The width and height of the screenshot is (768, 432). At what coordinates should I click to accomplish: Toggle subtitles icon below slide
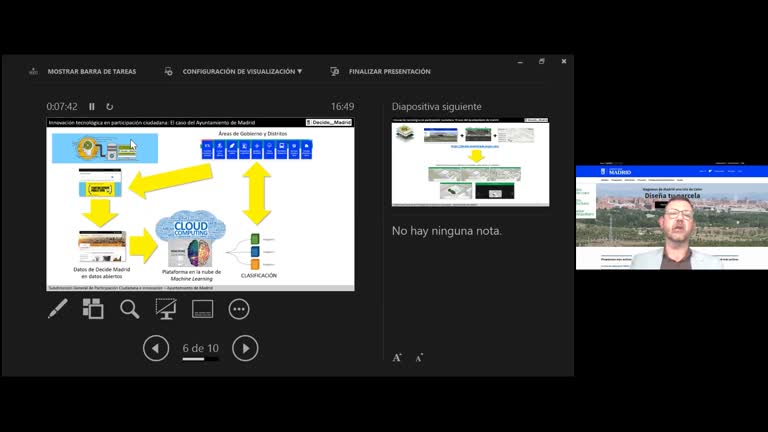pyautogui.click(x=202, y=309)
